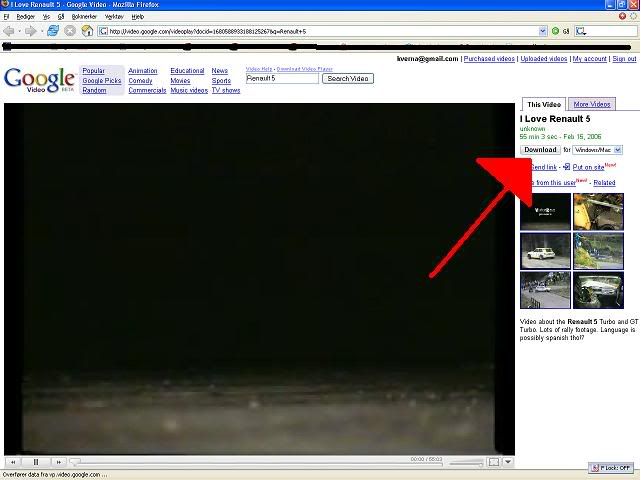Screen dimensions: 641x480
Task: Select the Video presents title thumbnail
Action: [x=545, y=212]
